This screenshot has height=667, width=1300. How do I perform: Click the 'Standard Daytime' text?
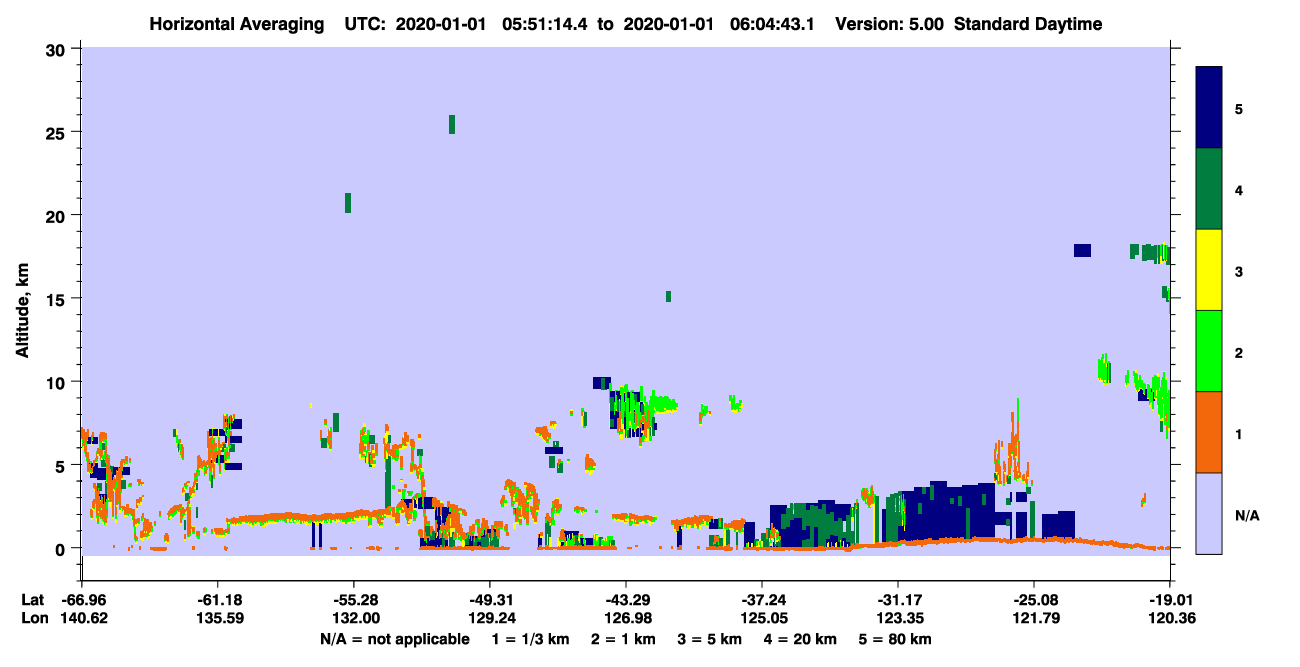tap(1028, 24)
